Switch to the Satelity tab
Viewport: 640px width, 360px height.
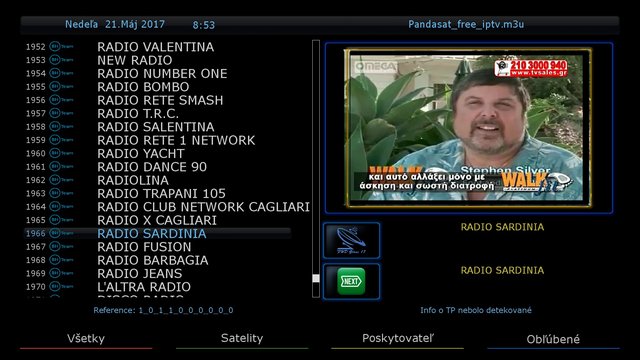tap(242, 338)
